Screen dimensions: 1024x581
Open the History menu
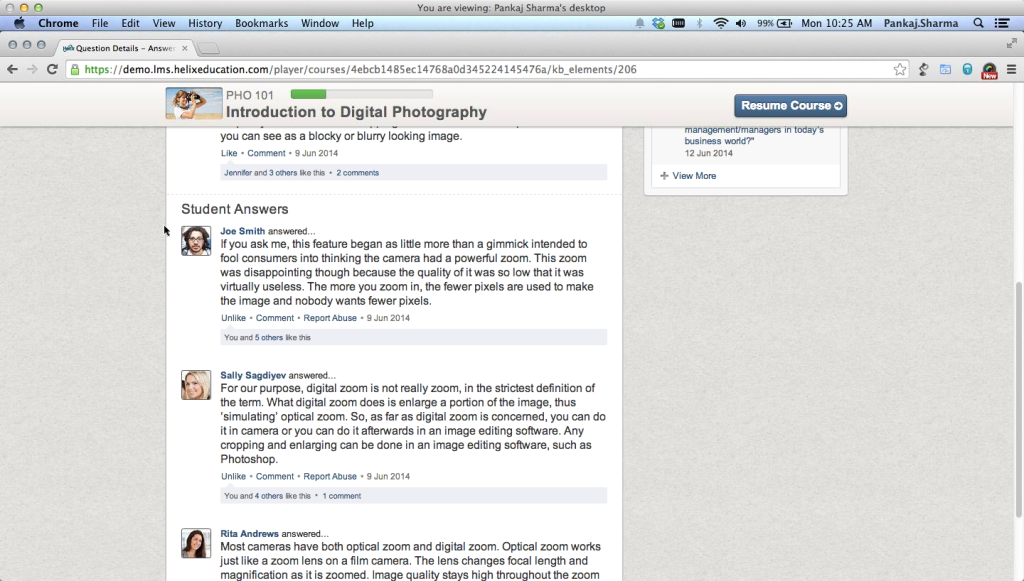205,24
